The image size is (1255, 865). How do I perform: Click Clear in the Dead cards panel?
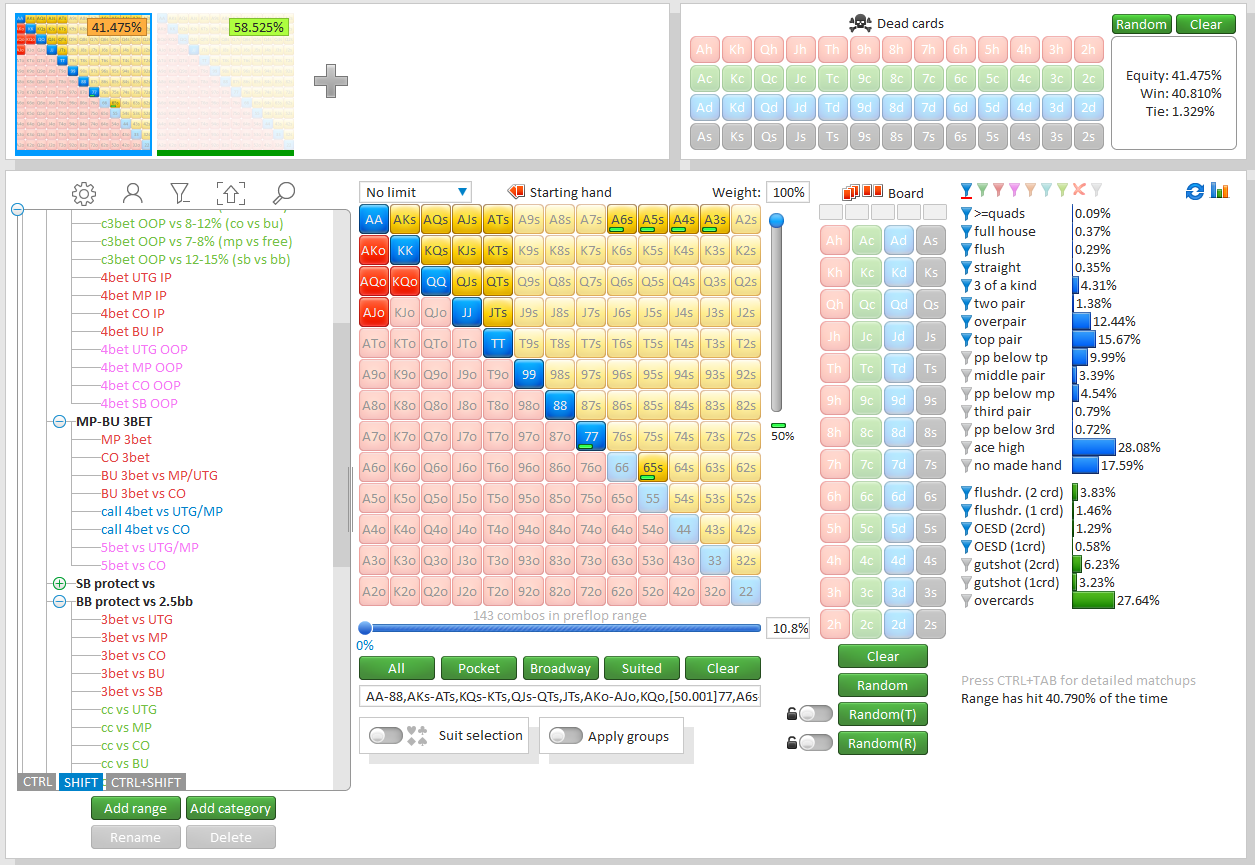point(1206,24)
